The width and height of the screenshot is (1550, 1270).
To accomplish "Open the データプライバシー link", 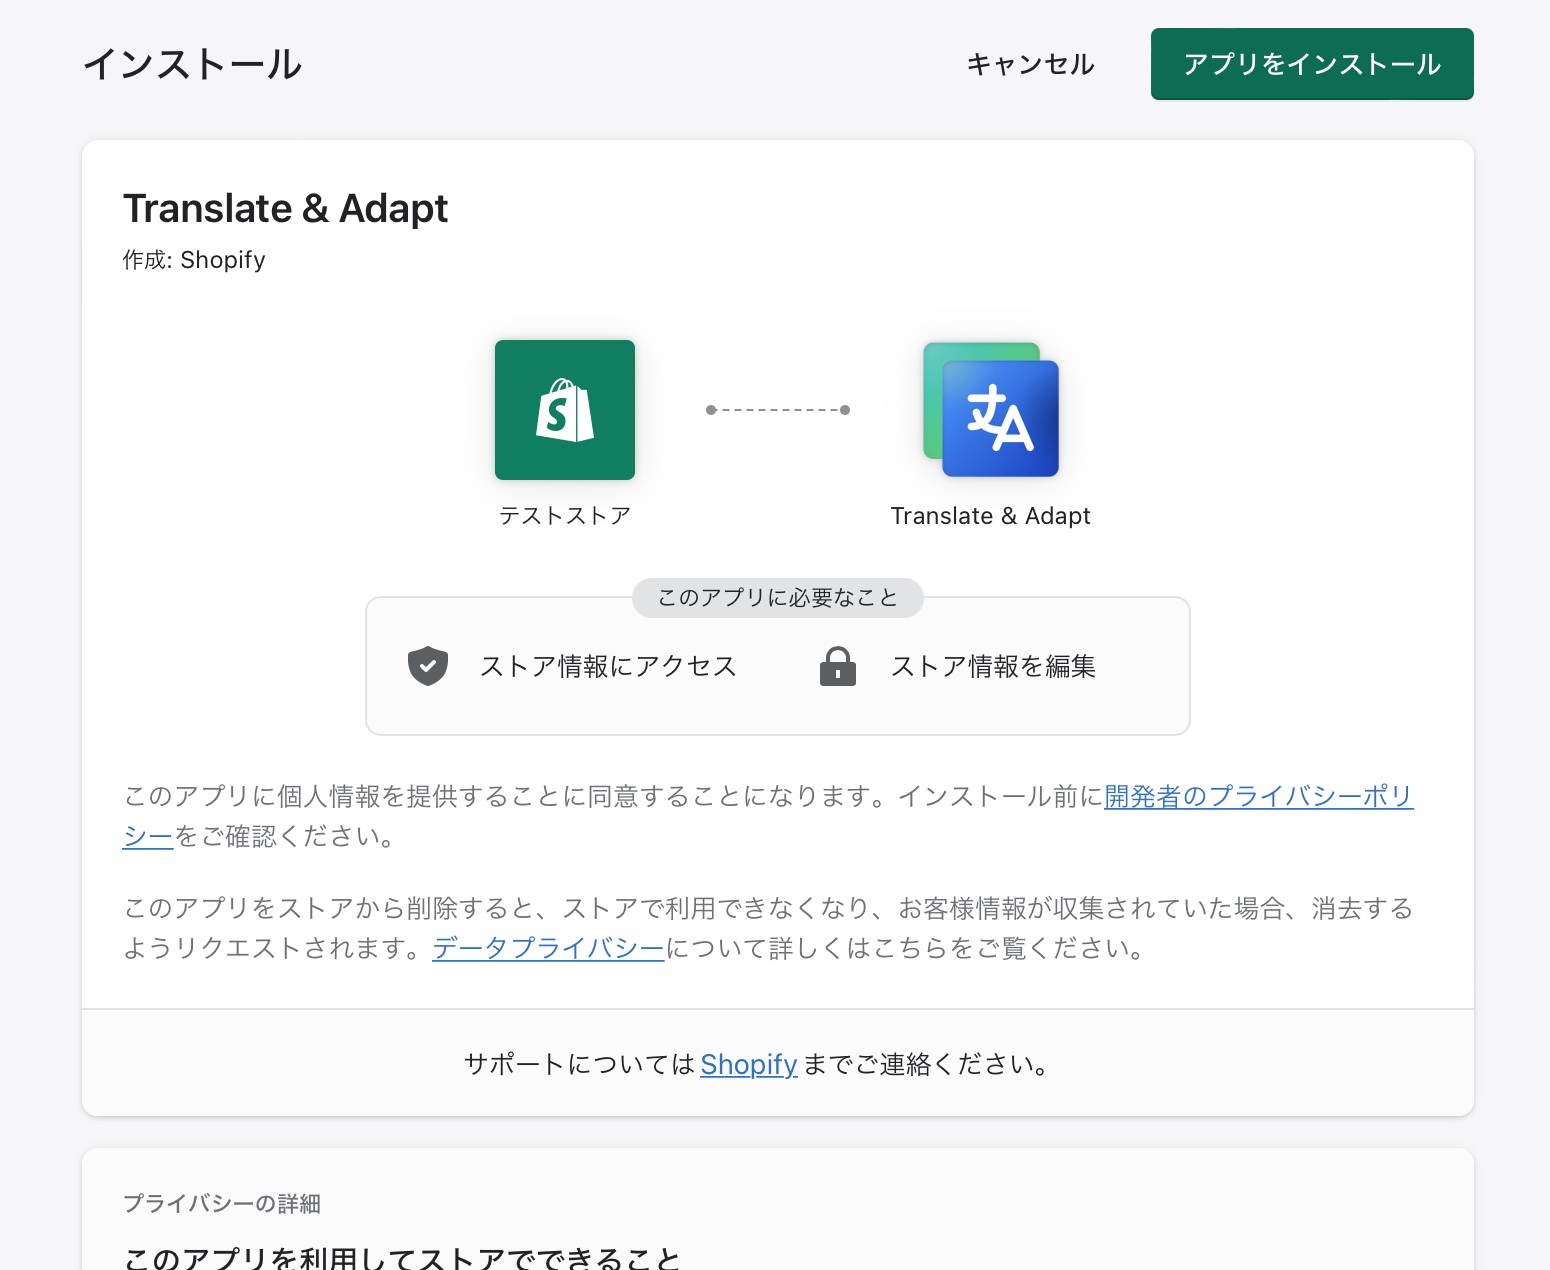I will (x=547, y=948).
